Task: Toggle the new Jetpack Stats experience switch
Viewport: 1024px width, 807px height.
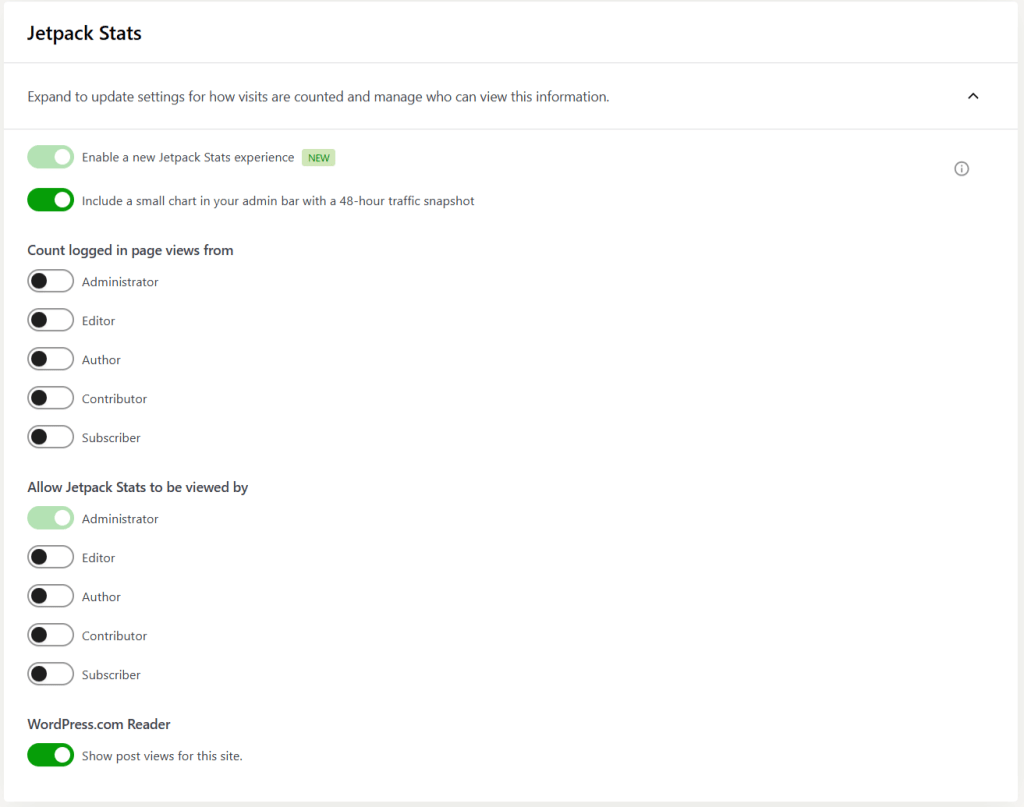Action: click(51, 157)
